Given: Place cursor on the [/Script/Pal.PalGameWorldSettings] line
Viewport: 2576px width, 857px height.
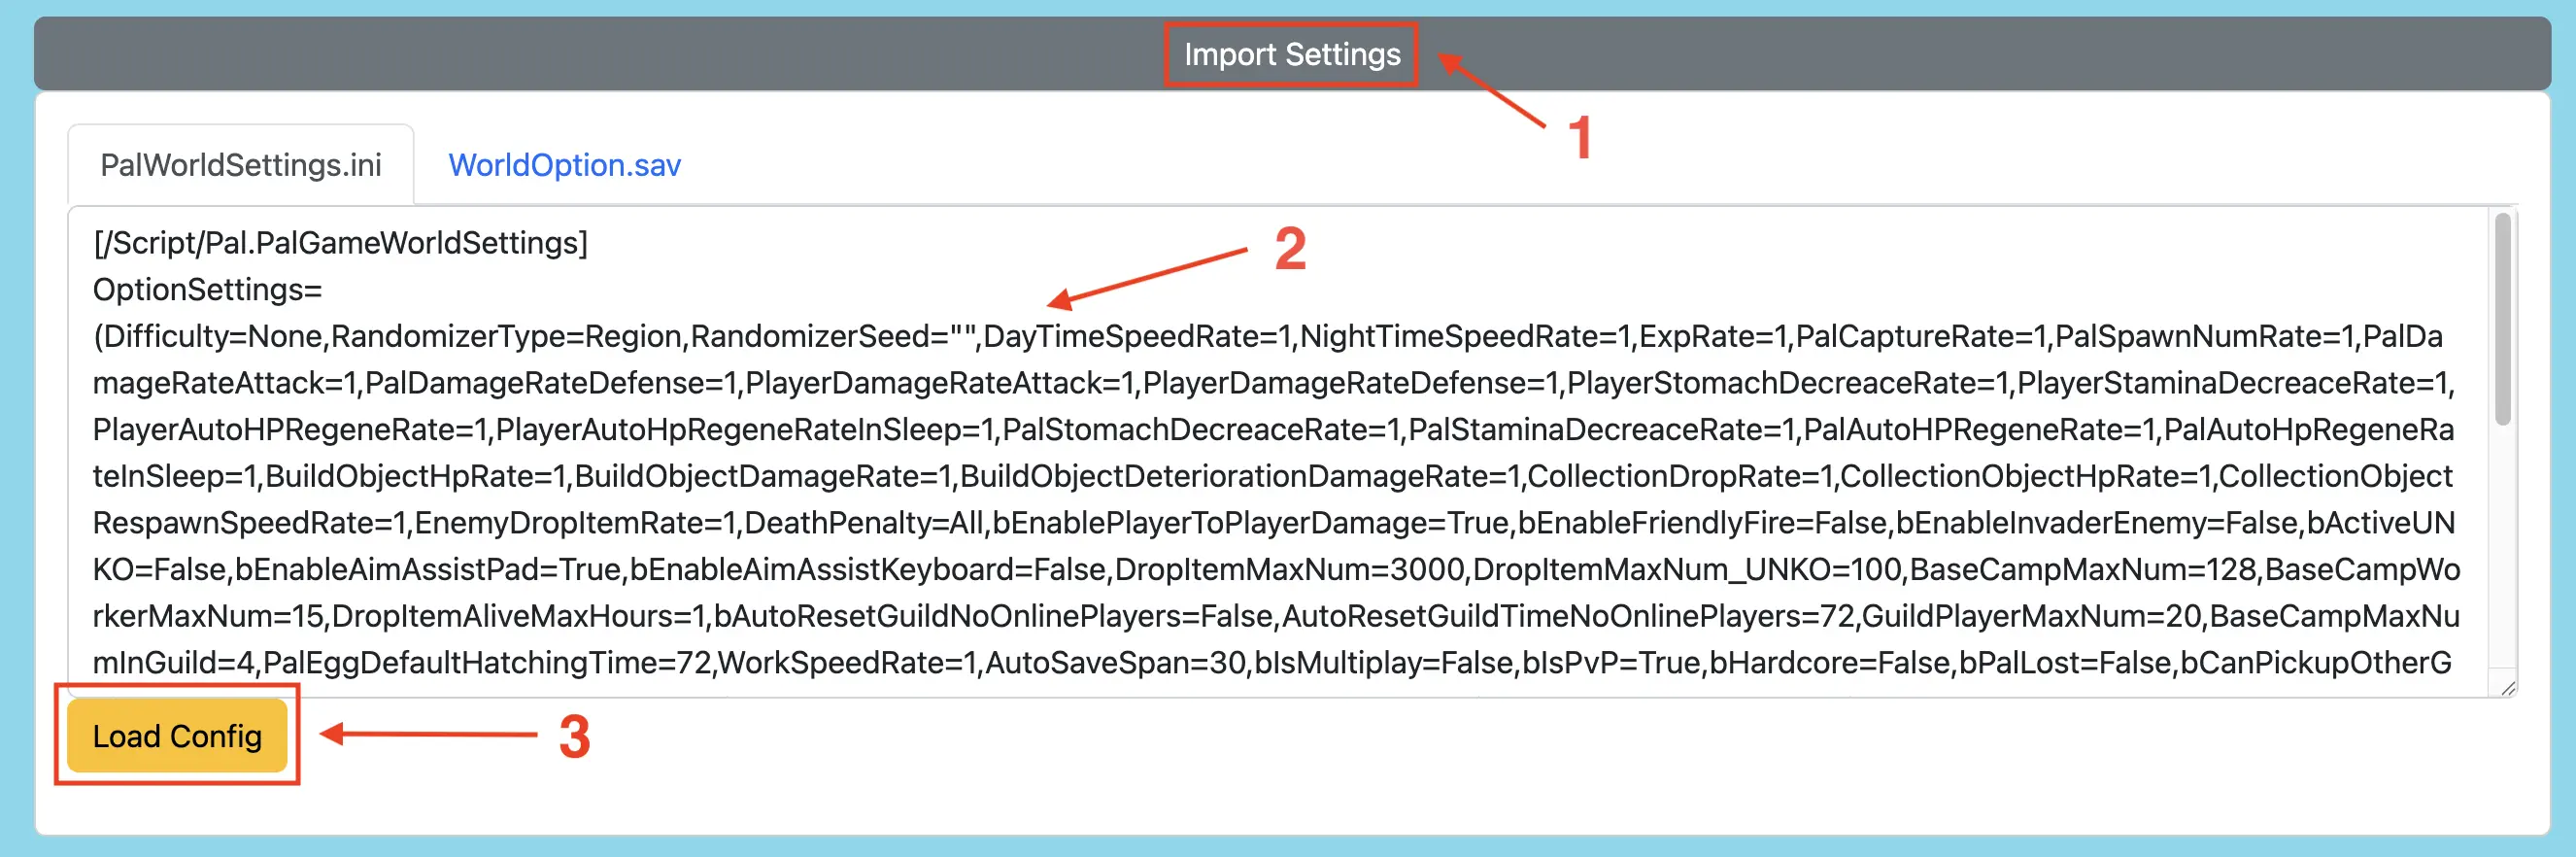Looking at the screenshot, I should point(340,243).
